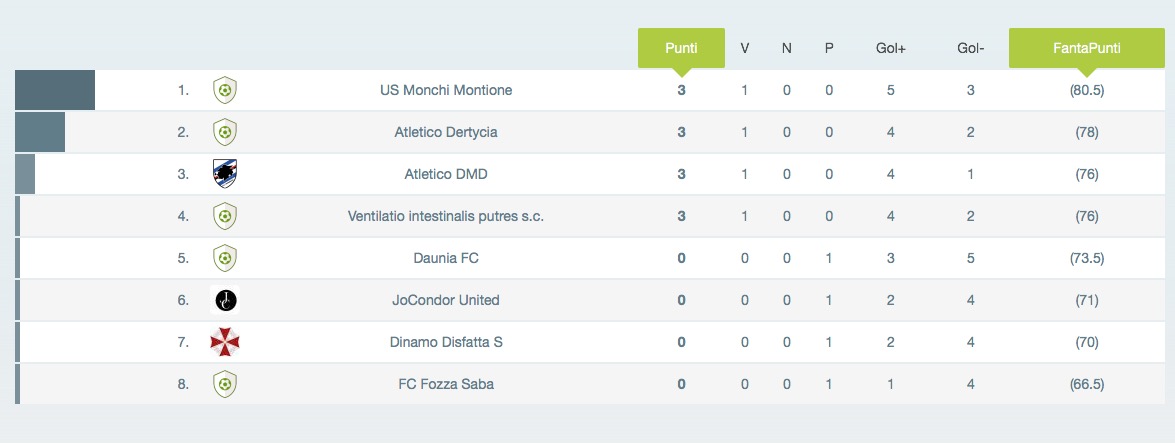The width and height of the screenshot is (1175, 443).
Task: Sort by V wins column header
Action: pos(745,48)
